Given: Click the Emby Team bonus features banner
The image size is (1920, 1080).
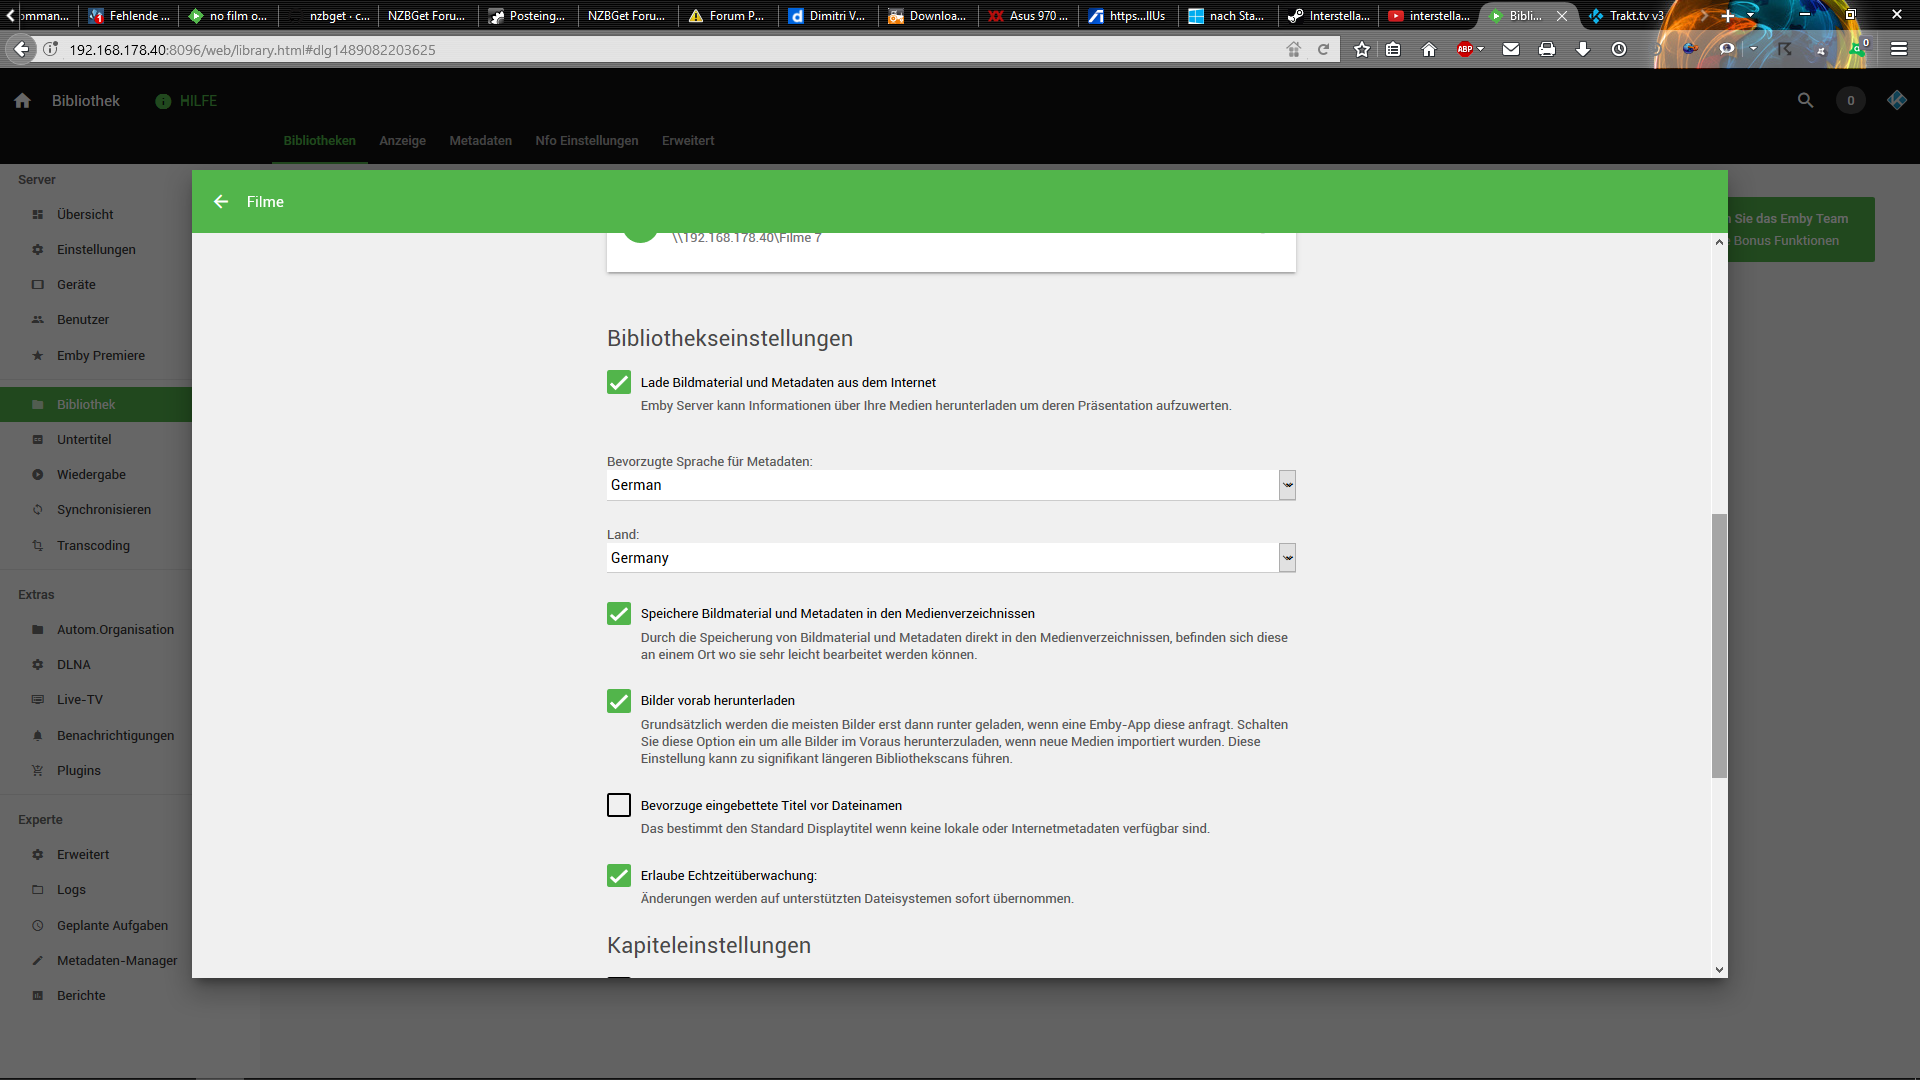Looking at the screenshot, I should [x=1800, y=230].
